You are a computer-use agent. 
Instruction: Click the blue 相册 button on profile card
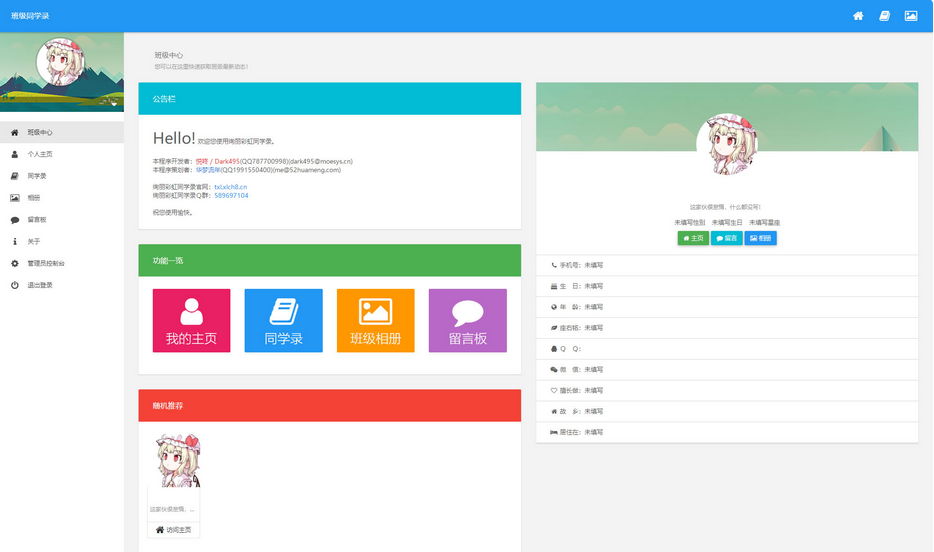(x=760, y=238)
